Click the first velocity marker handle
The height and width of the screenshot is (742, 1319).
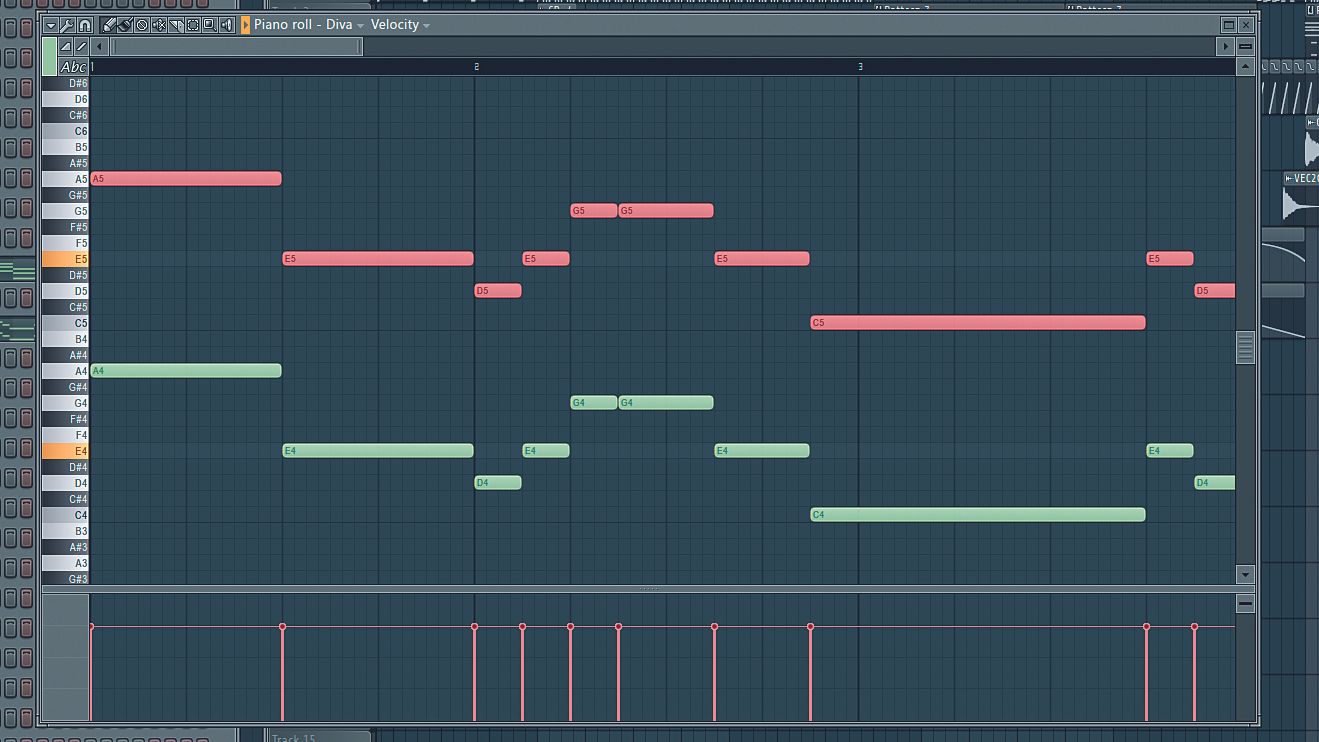coord(92,626)
